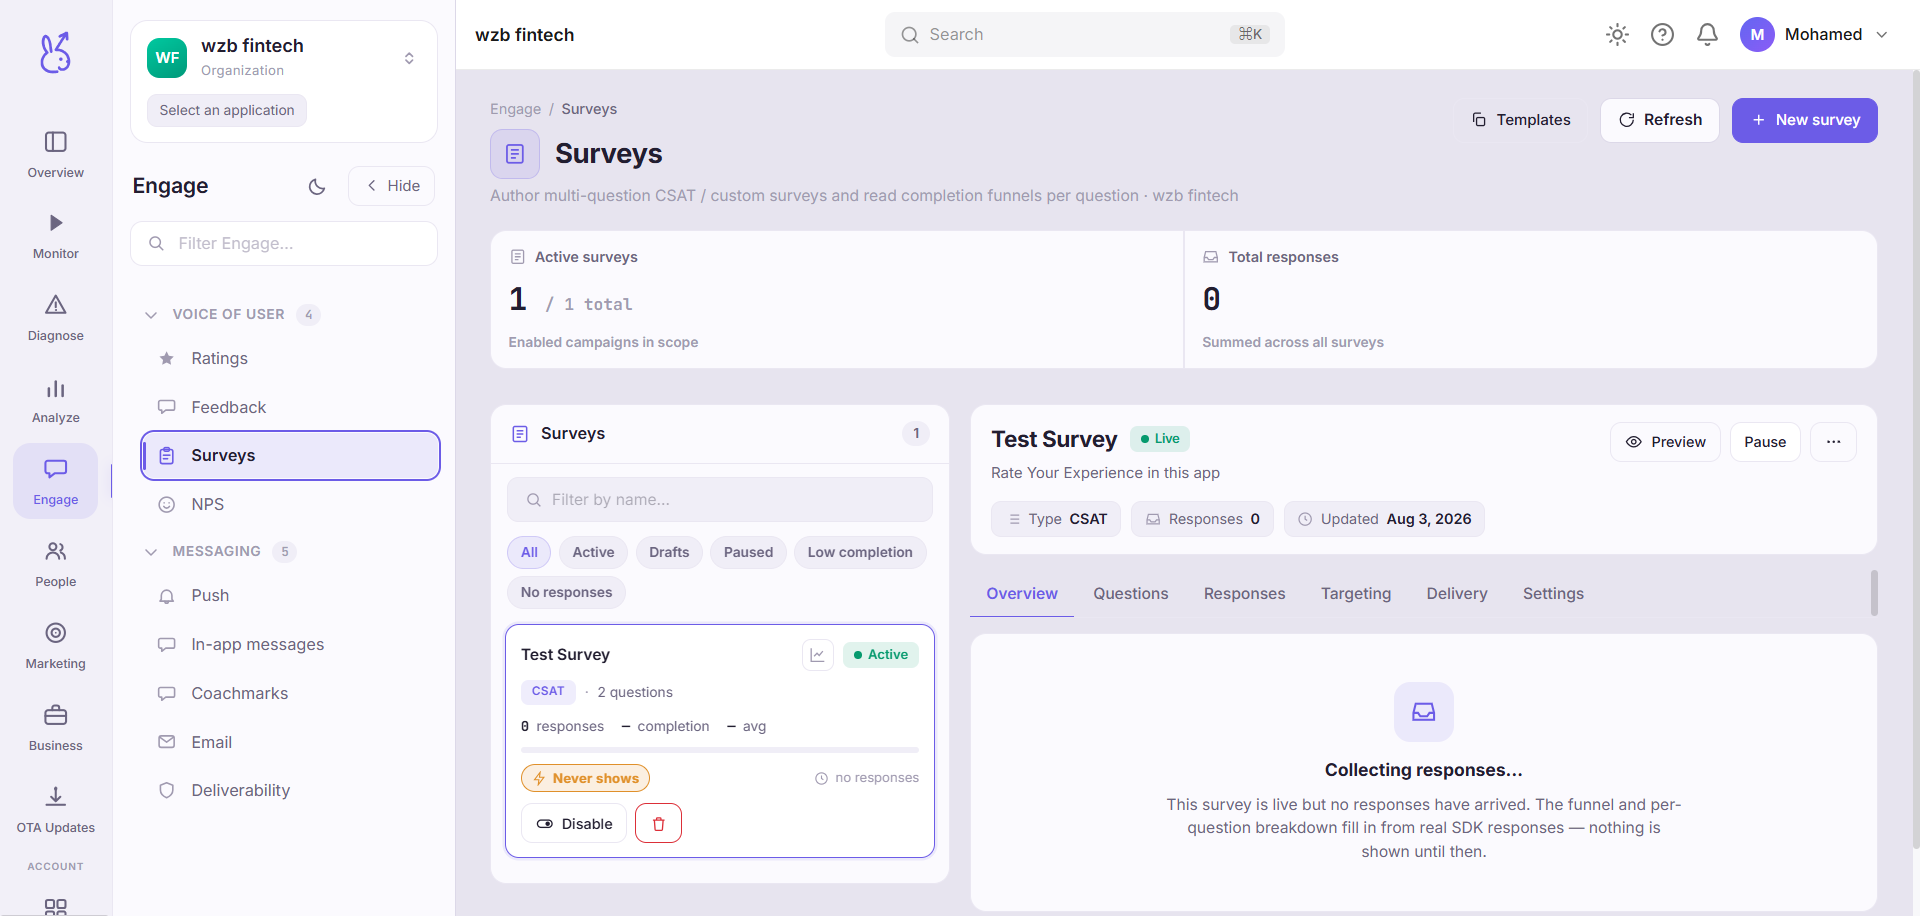Open OTA Updates section
1920x916 pixels.
(55, 810)
